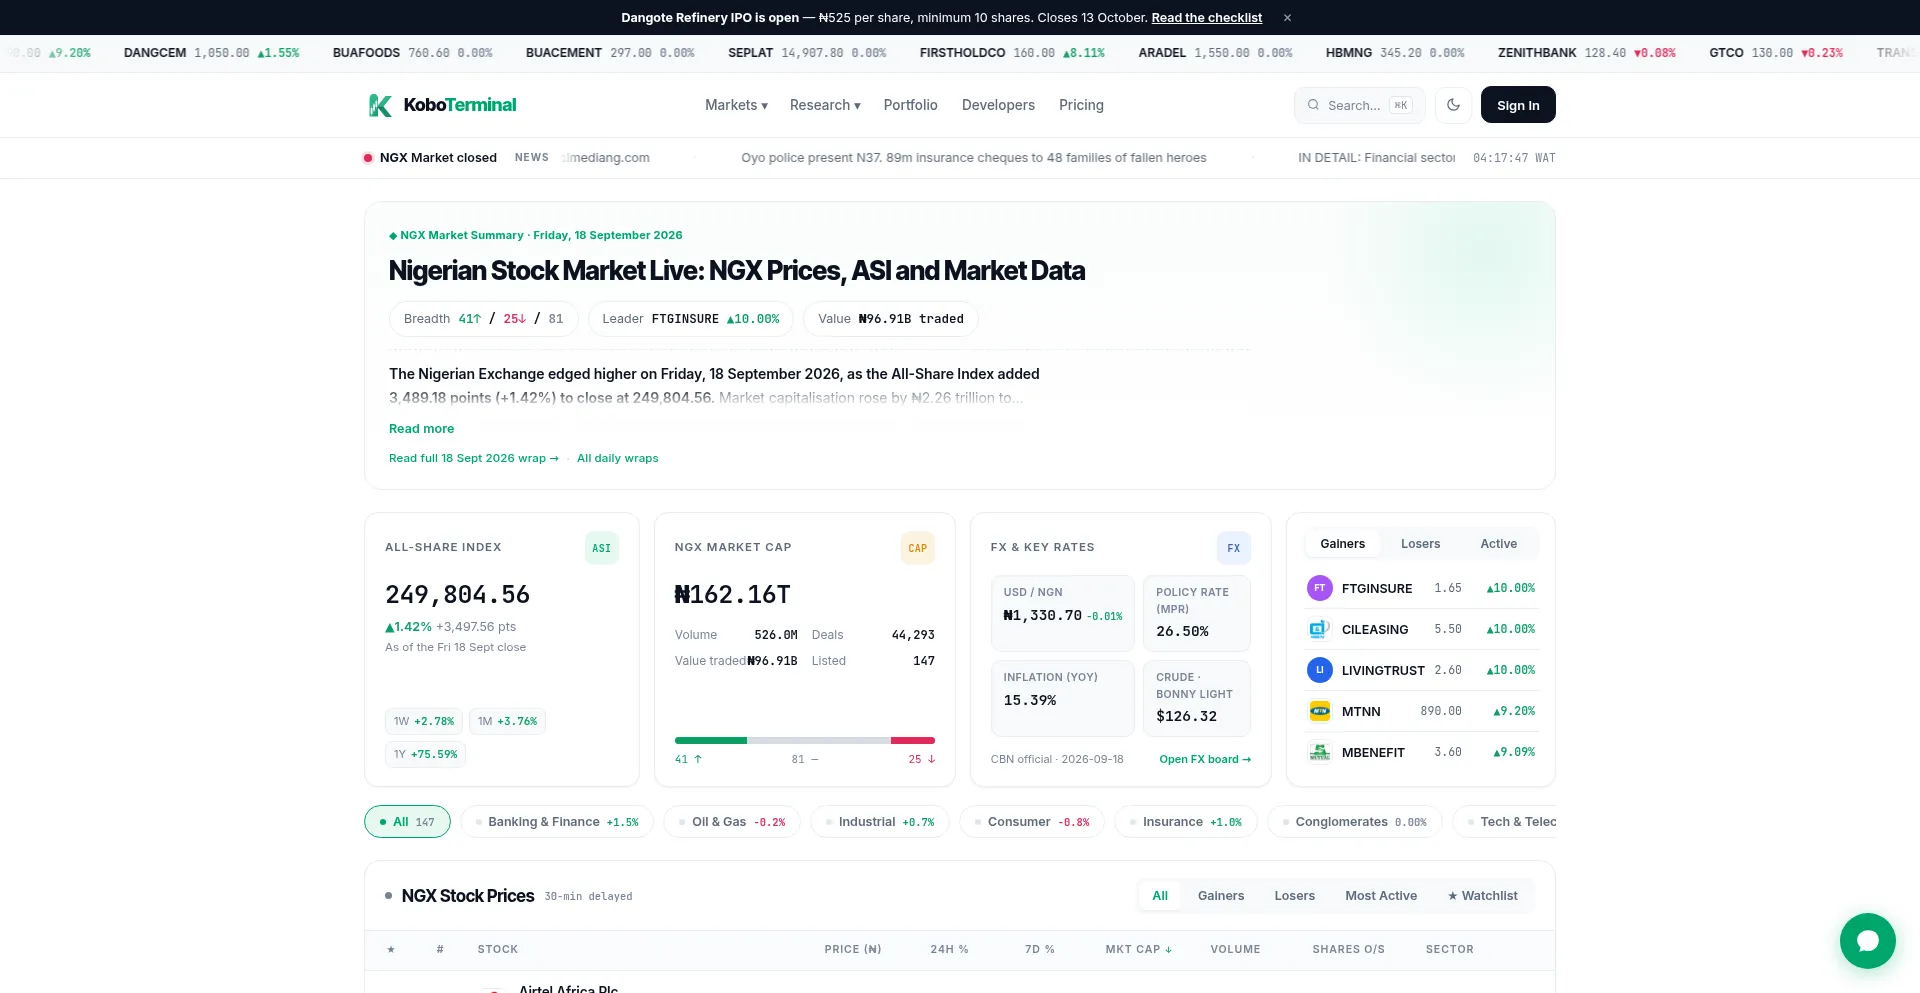The height and width of the screenshot is (993, 1920).
Task: Open the CILEASING company logo
Action: (1319, 629)
